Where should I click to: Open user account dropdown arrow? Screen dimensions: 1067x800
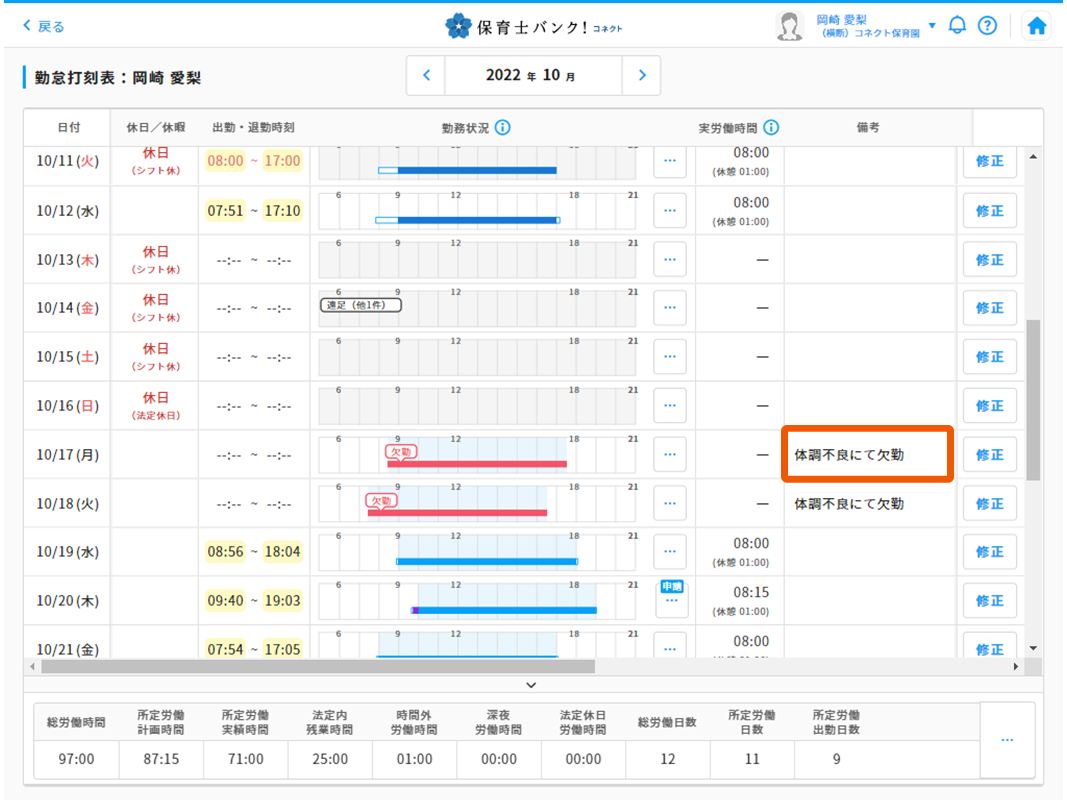click(932, 26)
